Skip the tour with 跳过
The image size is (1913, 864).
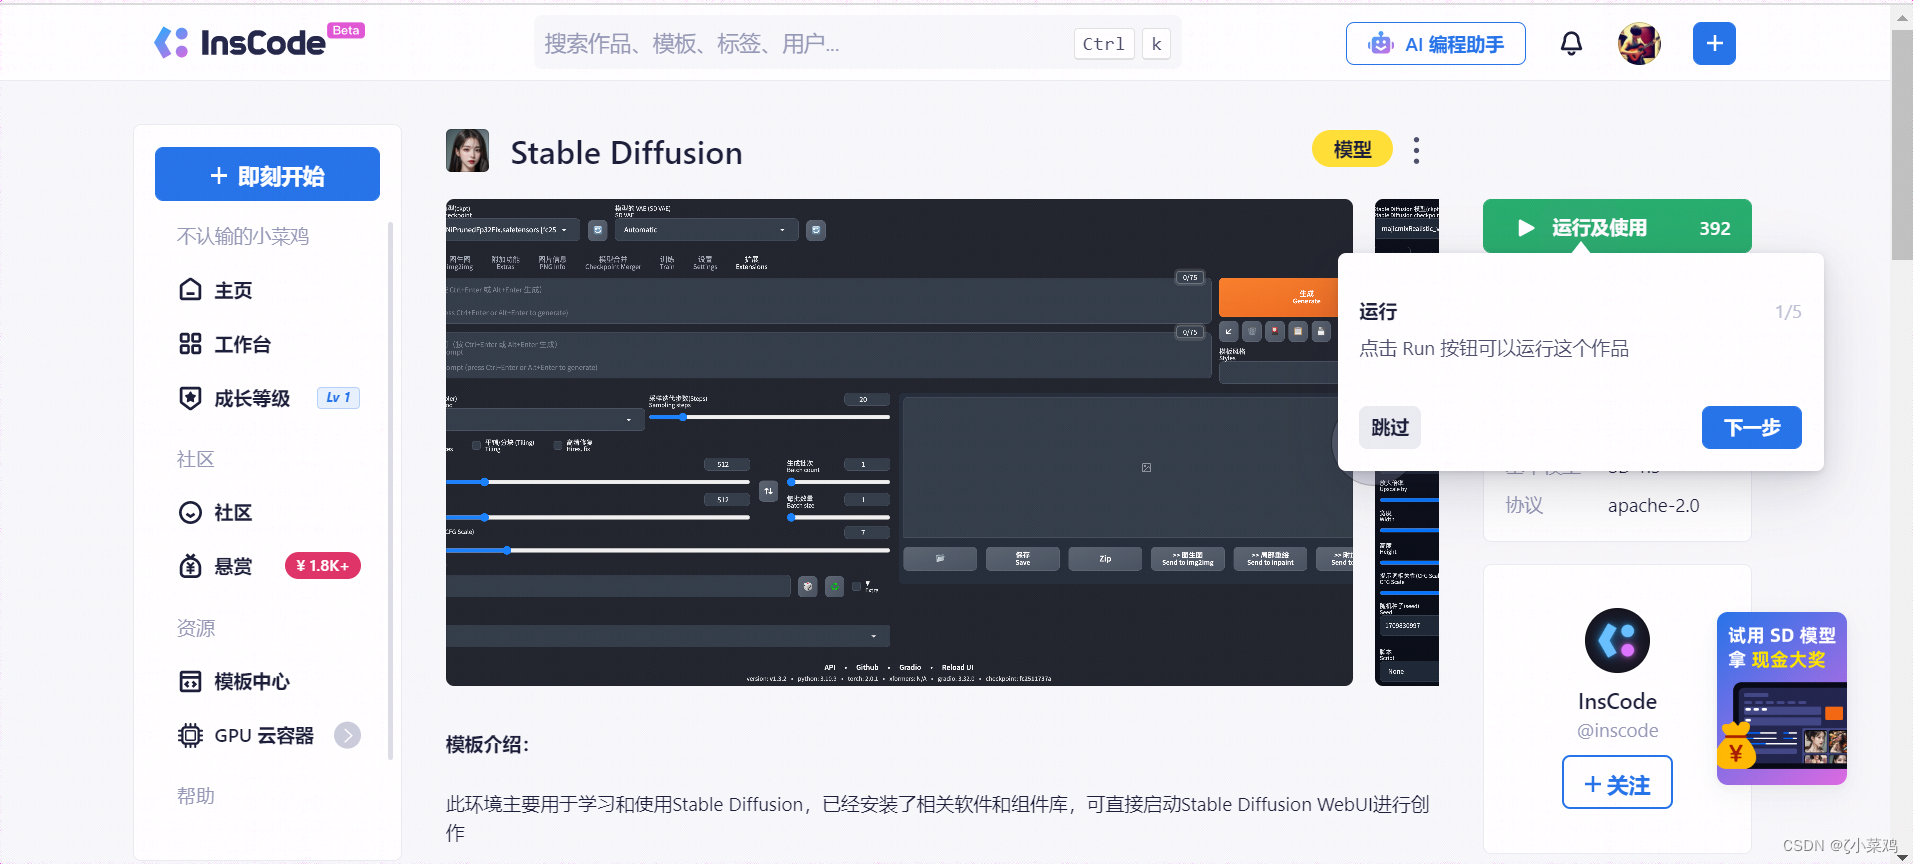(1389, 427)
